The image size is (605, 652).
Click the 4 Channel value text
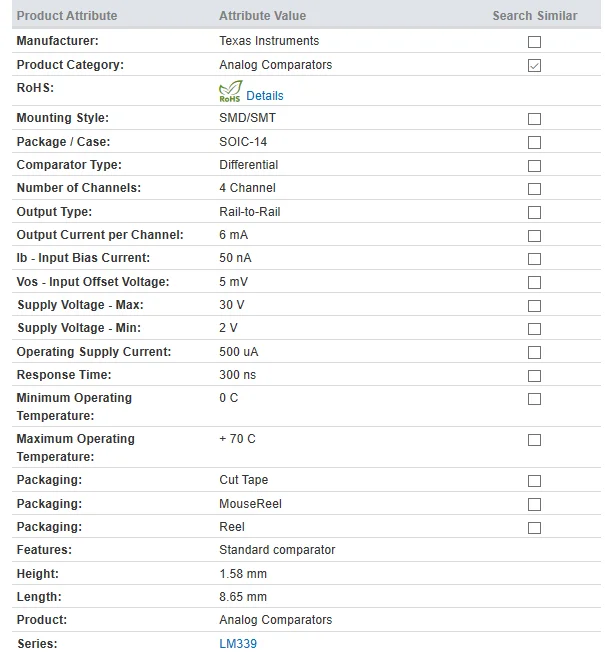point(247,188)
